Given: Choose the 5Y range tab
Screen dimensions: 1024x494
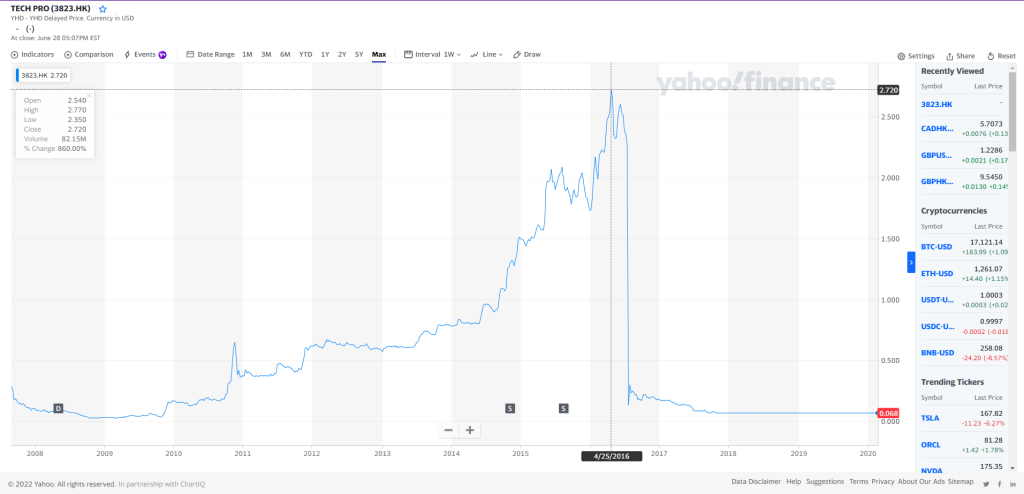Looking at the screenshot, I should point(359,54).
